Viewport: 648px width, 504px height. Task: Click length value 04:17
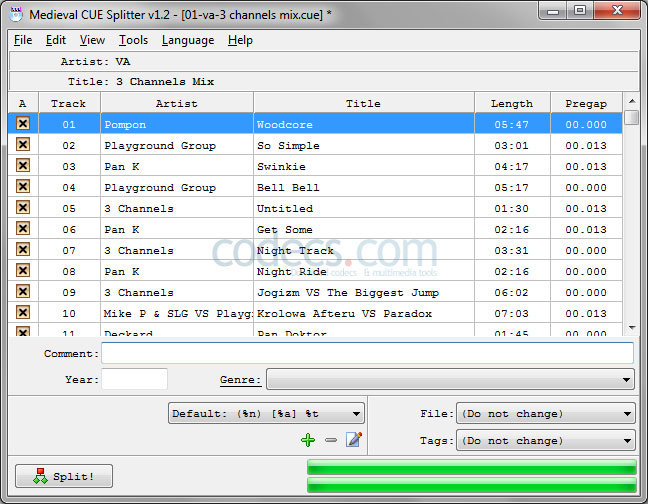click(x=512, y=166)
